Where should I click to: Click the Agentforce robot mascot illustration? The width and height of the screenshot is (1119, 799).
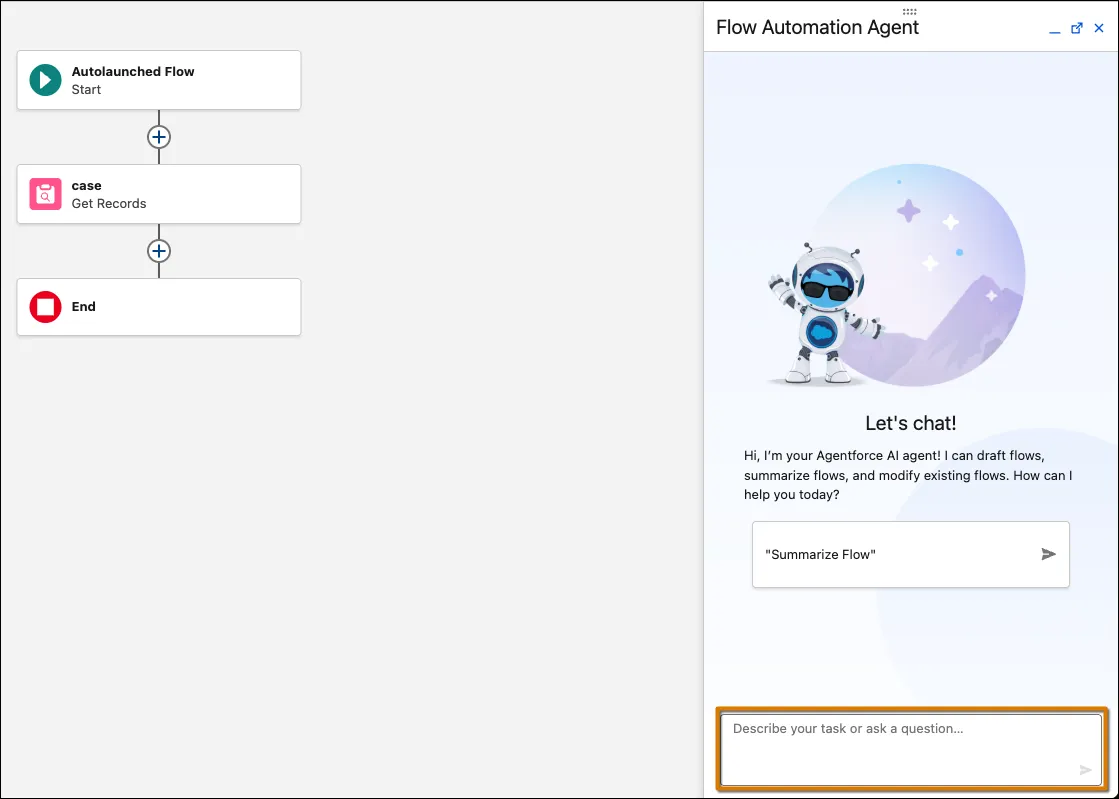pos(820,300)
